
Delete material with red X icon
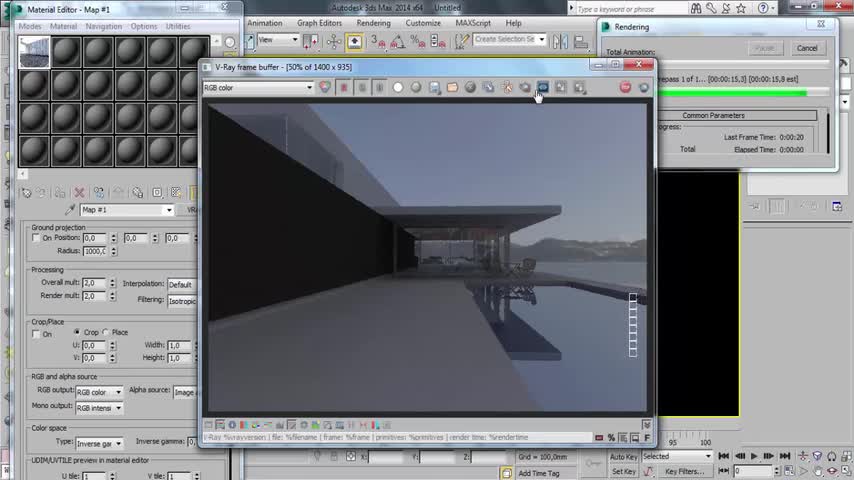[x=79, y=192]
